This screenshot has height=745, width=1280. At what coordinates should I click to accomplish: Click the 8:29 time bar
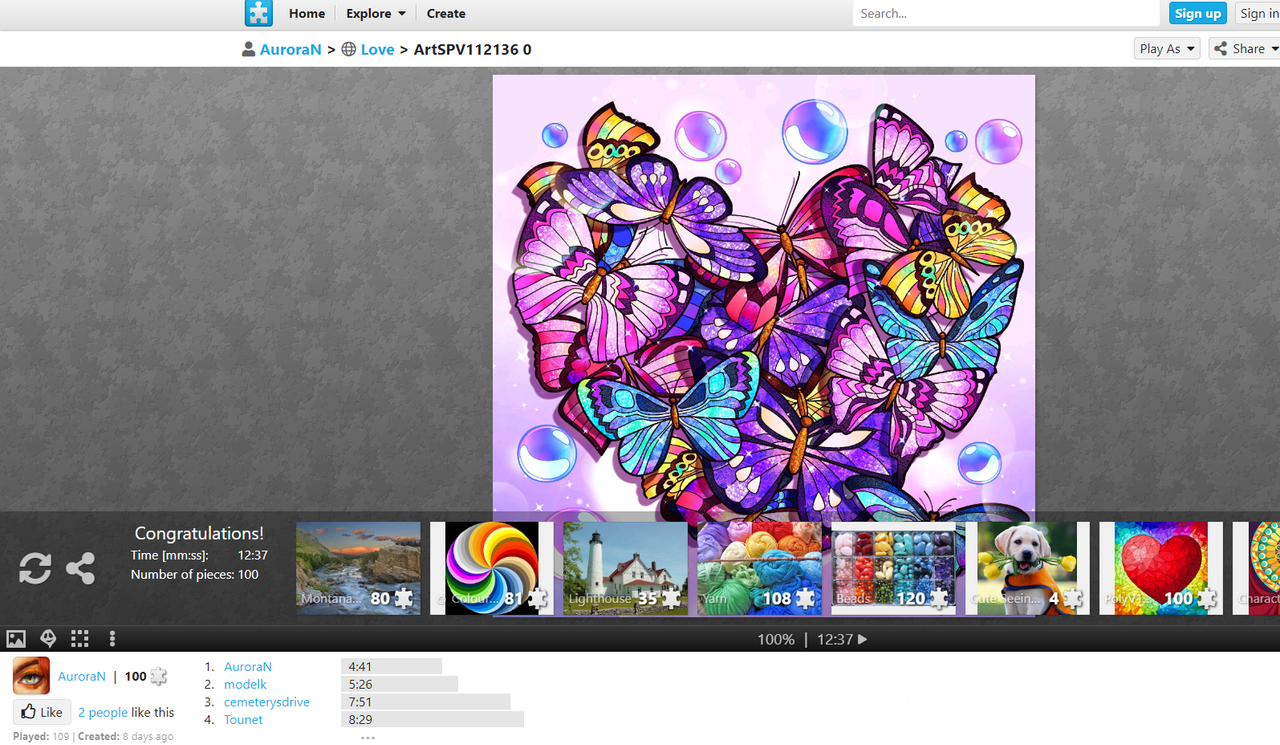pos(432,720)
